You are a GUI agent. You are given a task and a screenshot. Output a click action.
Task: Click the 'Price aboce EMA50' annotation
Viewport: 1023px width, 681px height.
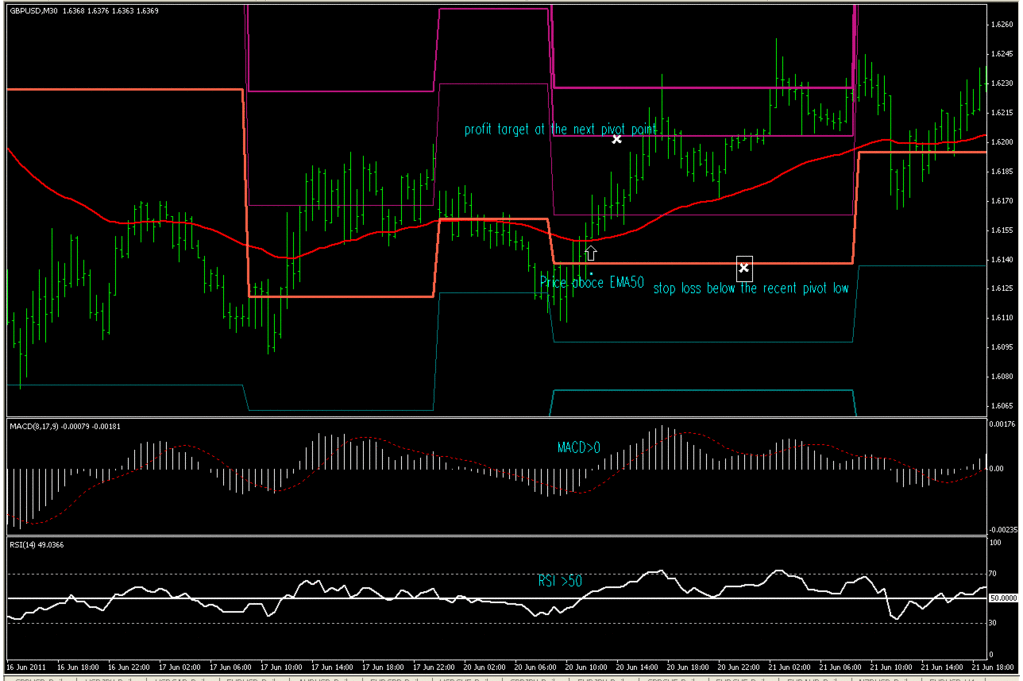[592, 282]
